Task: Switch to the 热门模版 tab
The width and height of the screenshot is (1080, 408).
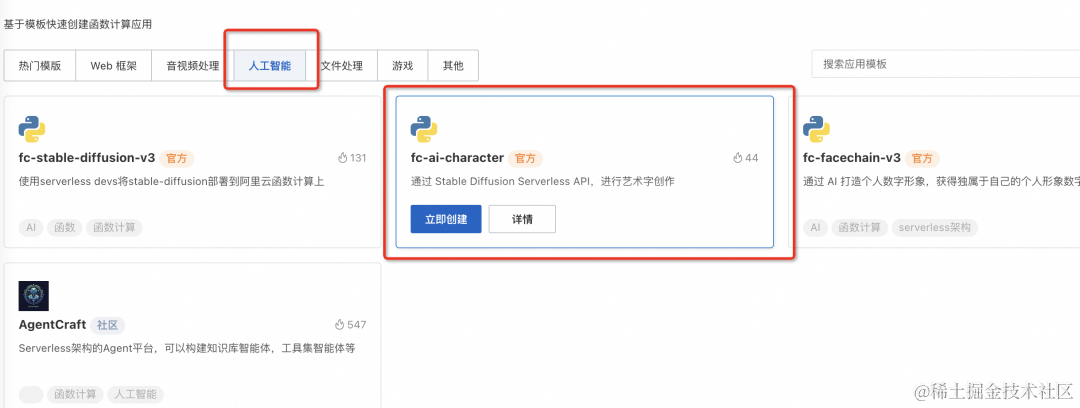Action: point(40,66)
